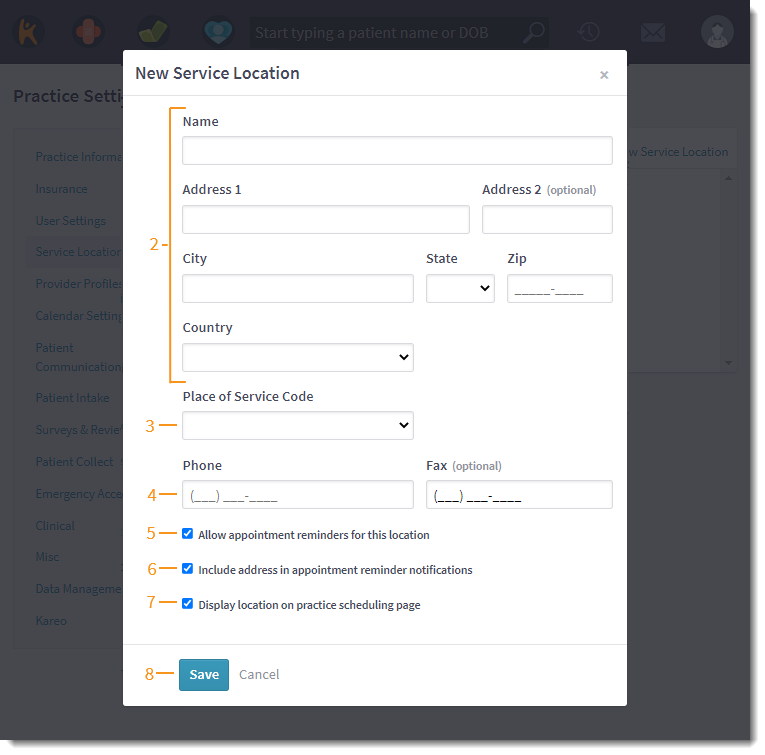The image size is (765, 755).
Task: Open the green billing money icon
Action: click(152, 32)
